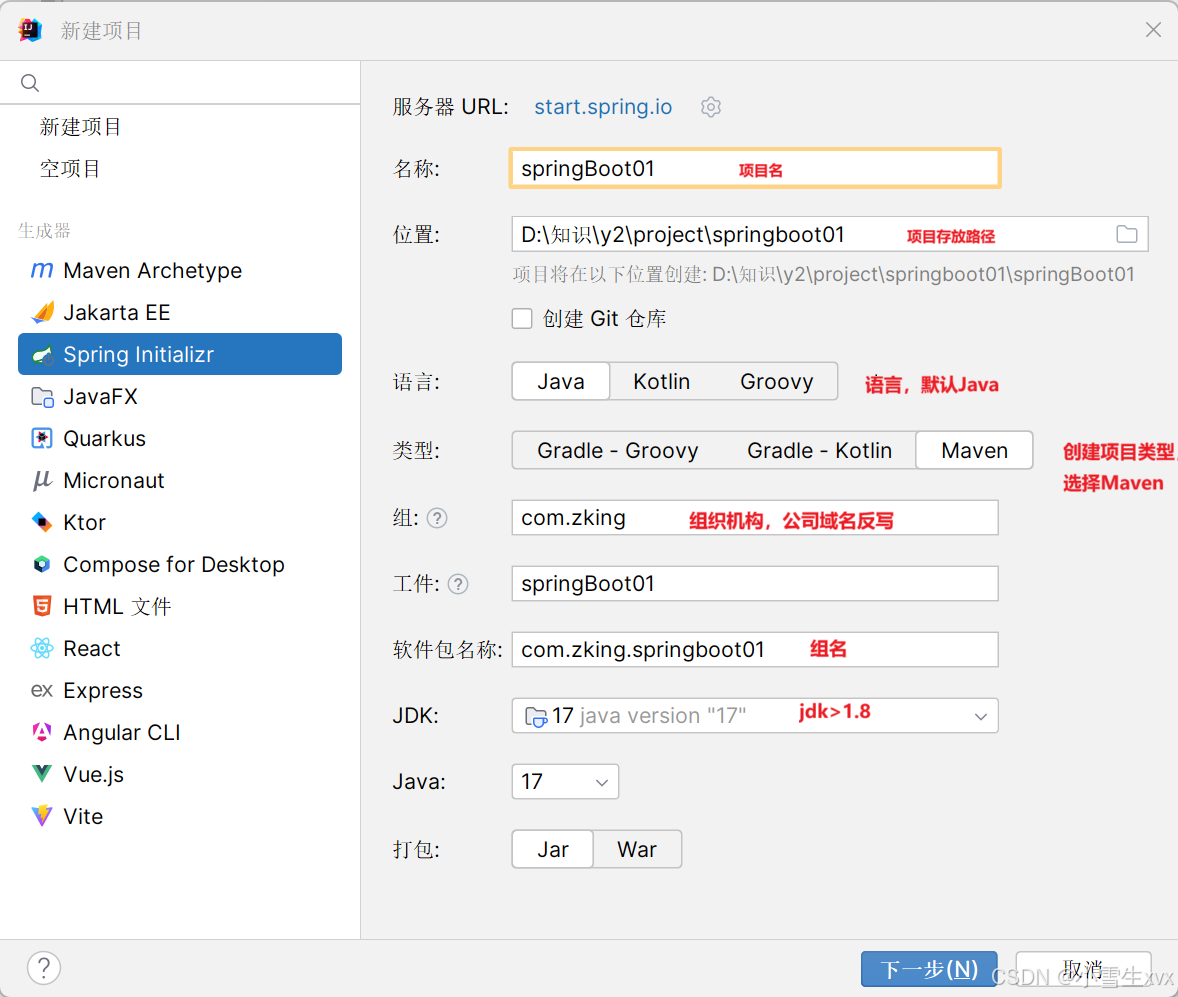Select 新建项目 in the sidebar

[180, 126]
